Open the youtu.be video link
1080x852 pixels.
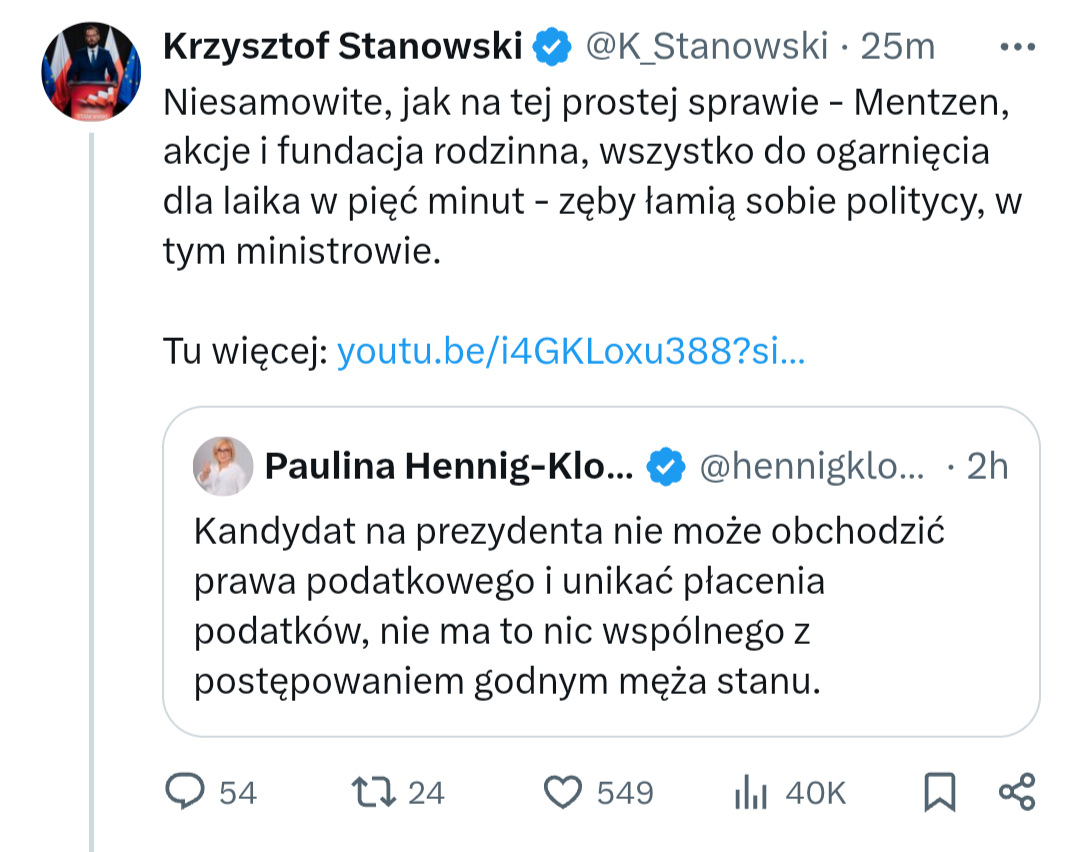tap(570, 352)
